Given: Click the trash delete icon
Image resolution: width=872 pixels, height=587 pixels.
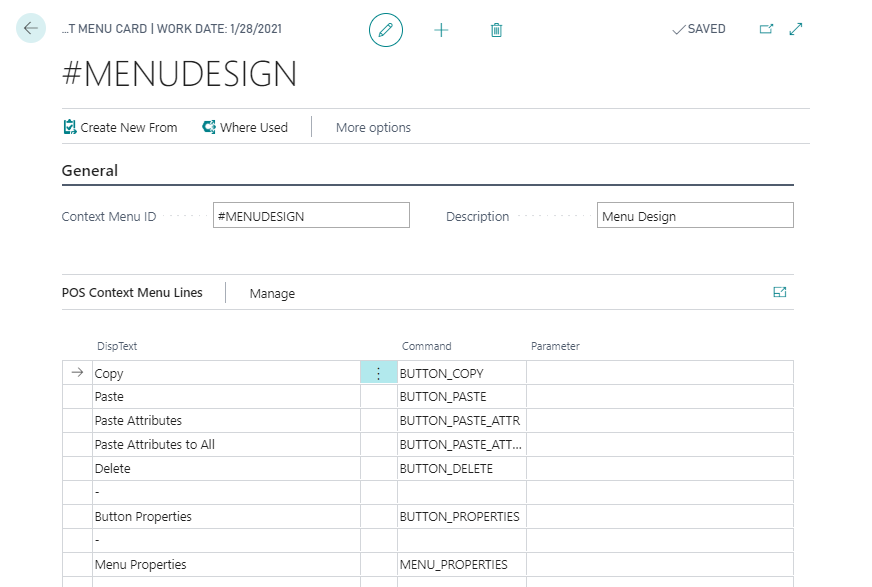Looking at the screenshot, I should (x=496, y=30).
